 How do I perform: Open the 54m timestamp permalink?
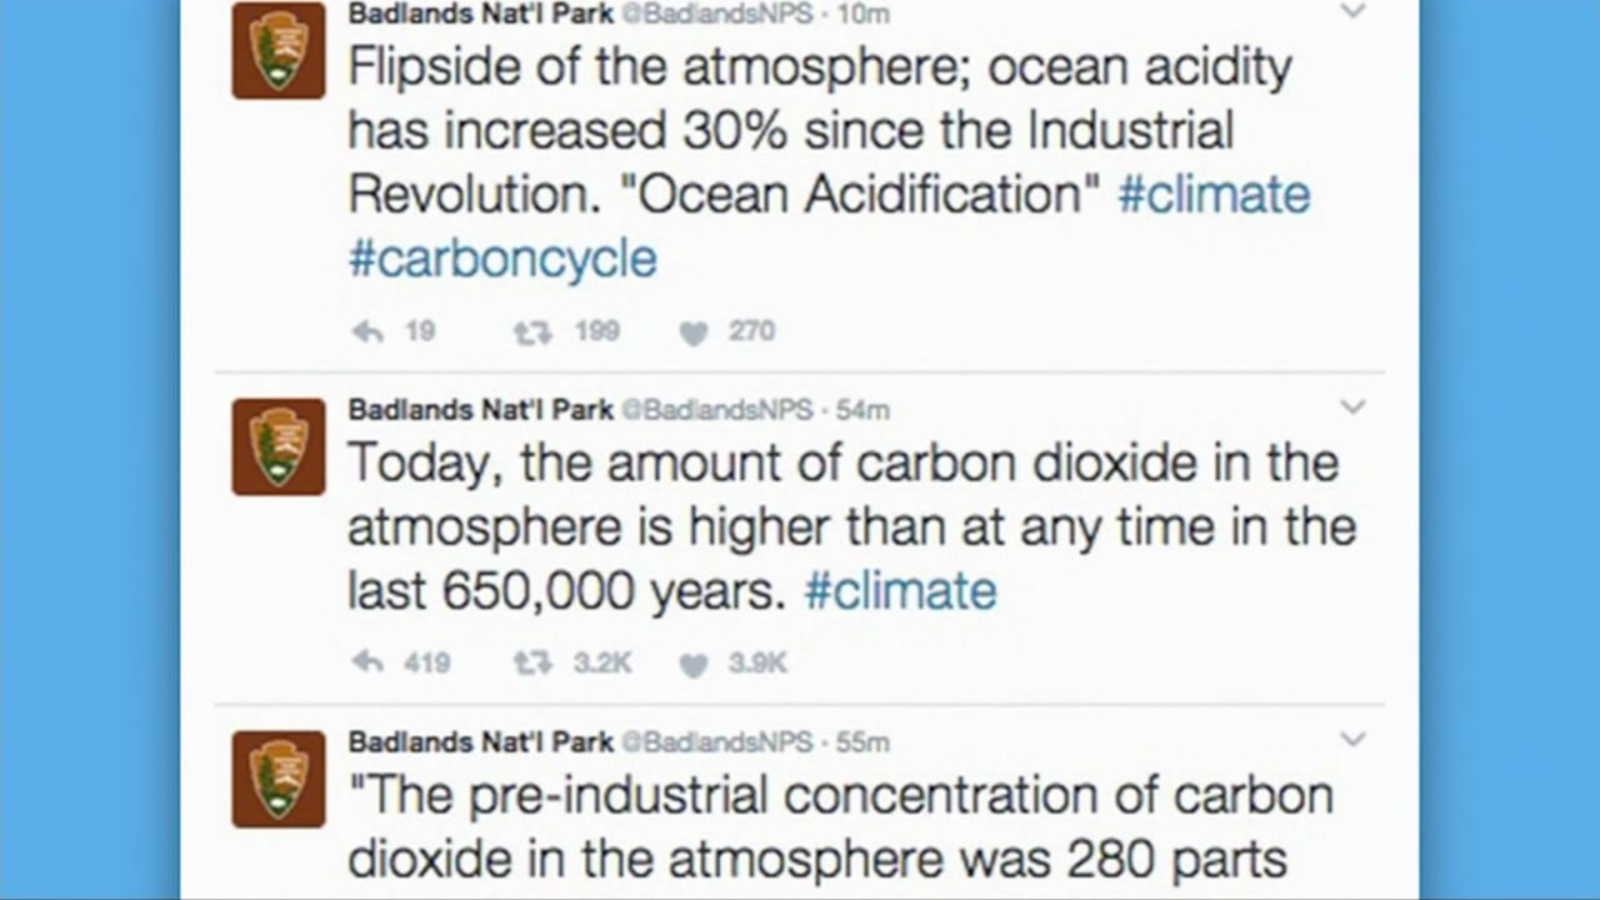click(x=862, y=410)
